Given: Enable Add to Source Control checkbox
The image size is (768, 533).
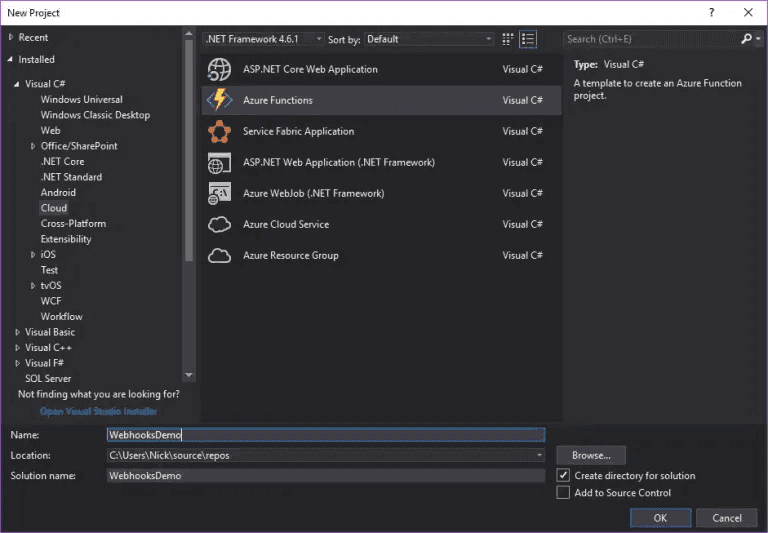Looking at the screenshot, I should [563, 492].
